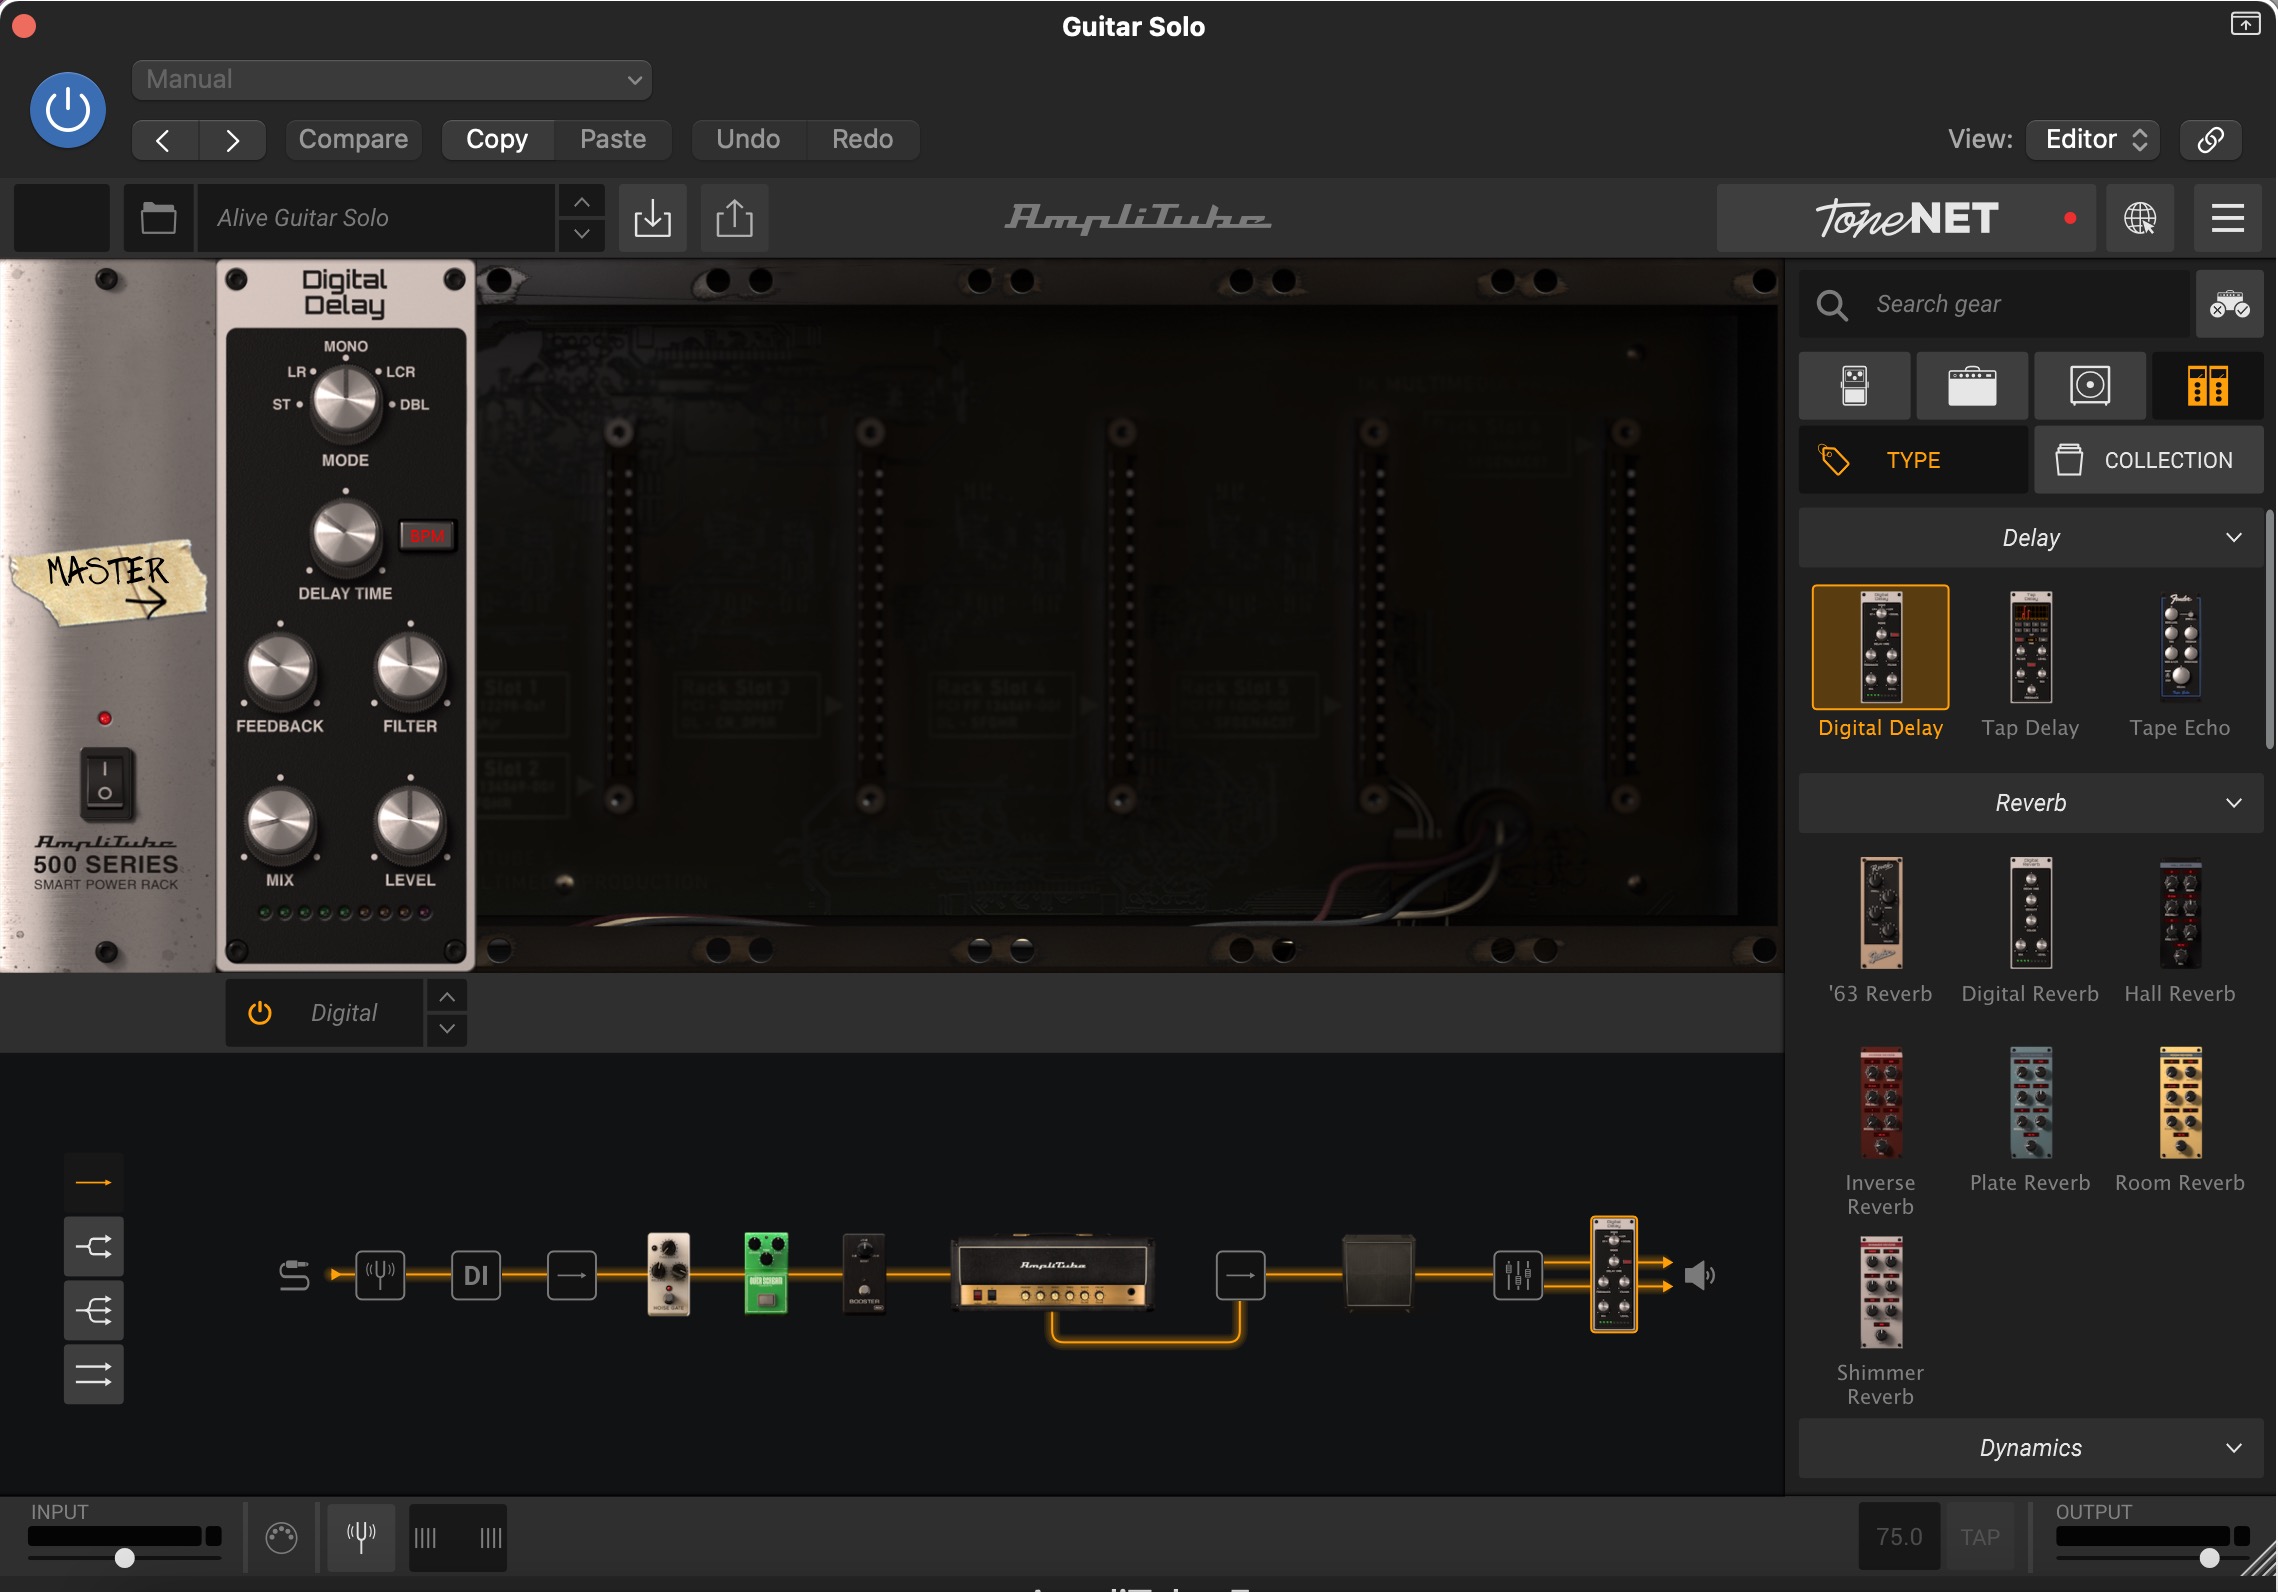Click the link chain icon
The height and width of the screenshot is (1592, 2278).
click(2210, 140)
